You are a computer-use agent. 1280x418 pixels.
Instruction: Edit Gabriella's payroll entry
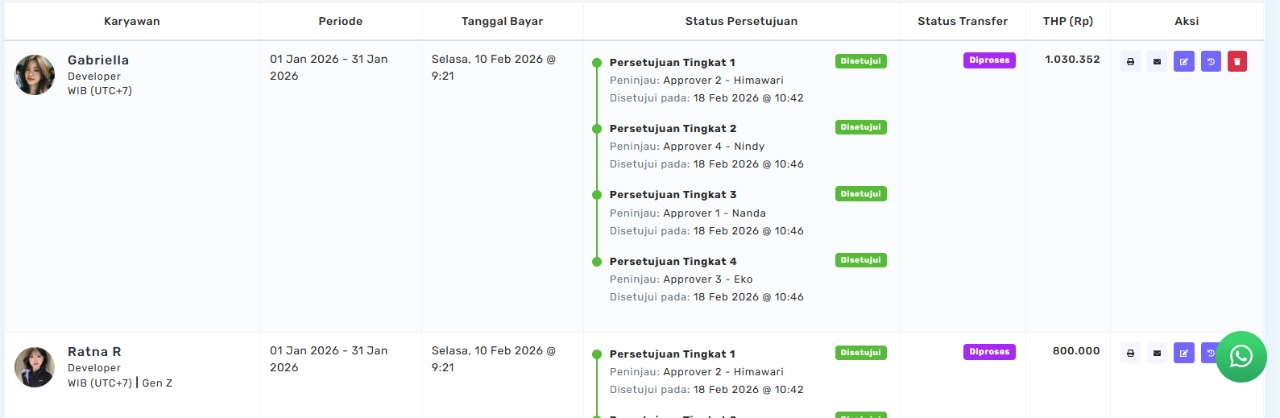pyautogui.click(x=1184, y=62)
